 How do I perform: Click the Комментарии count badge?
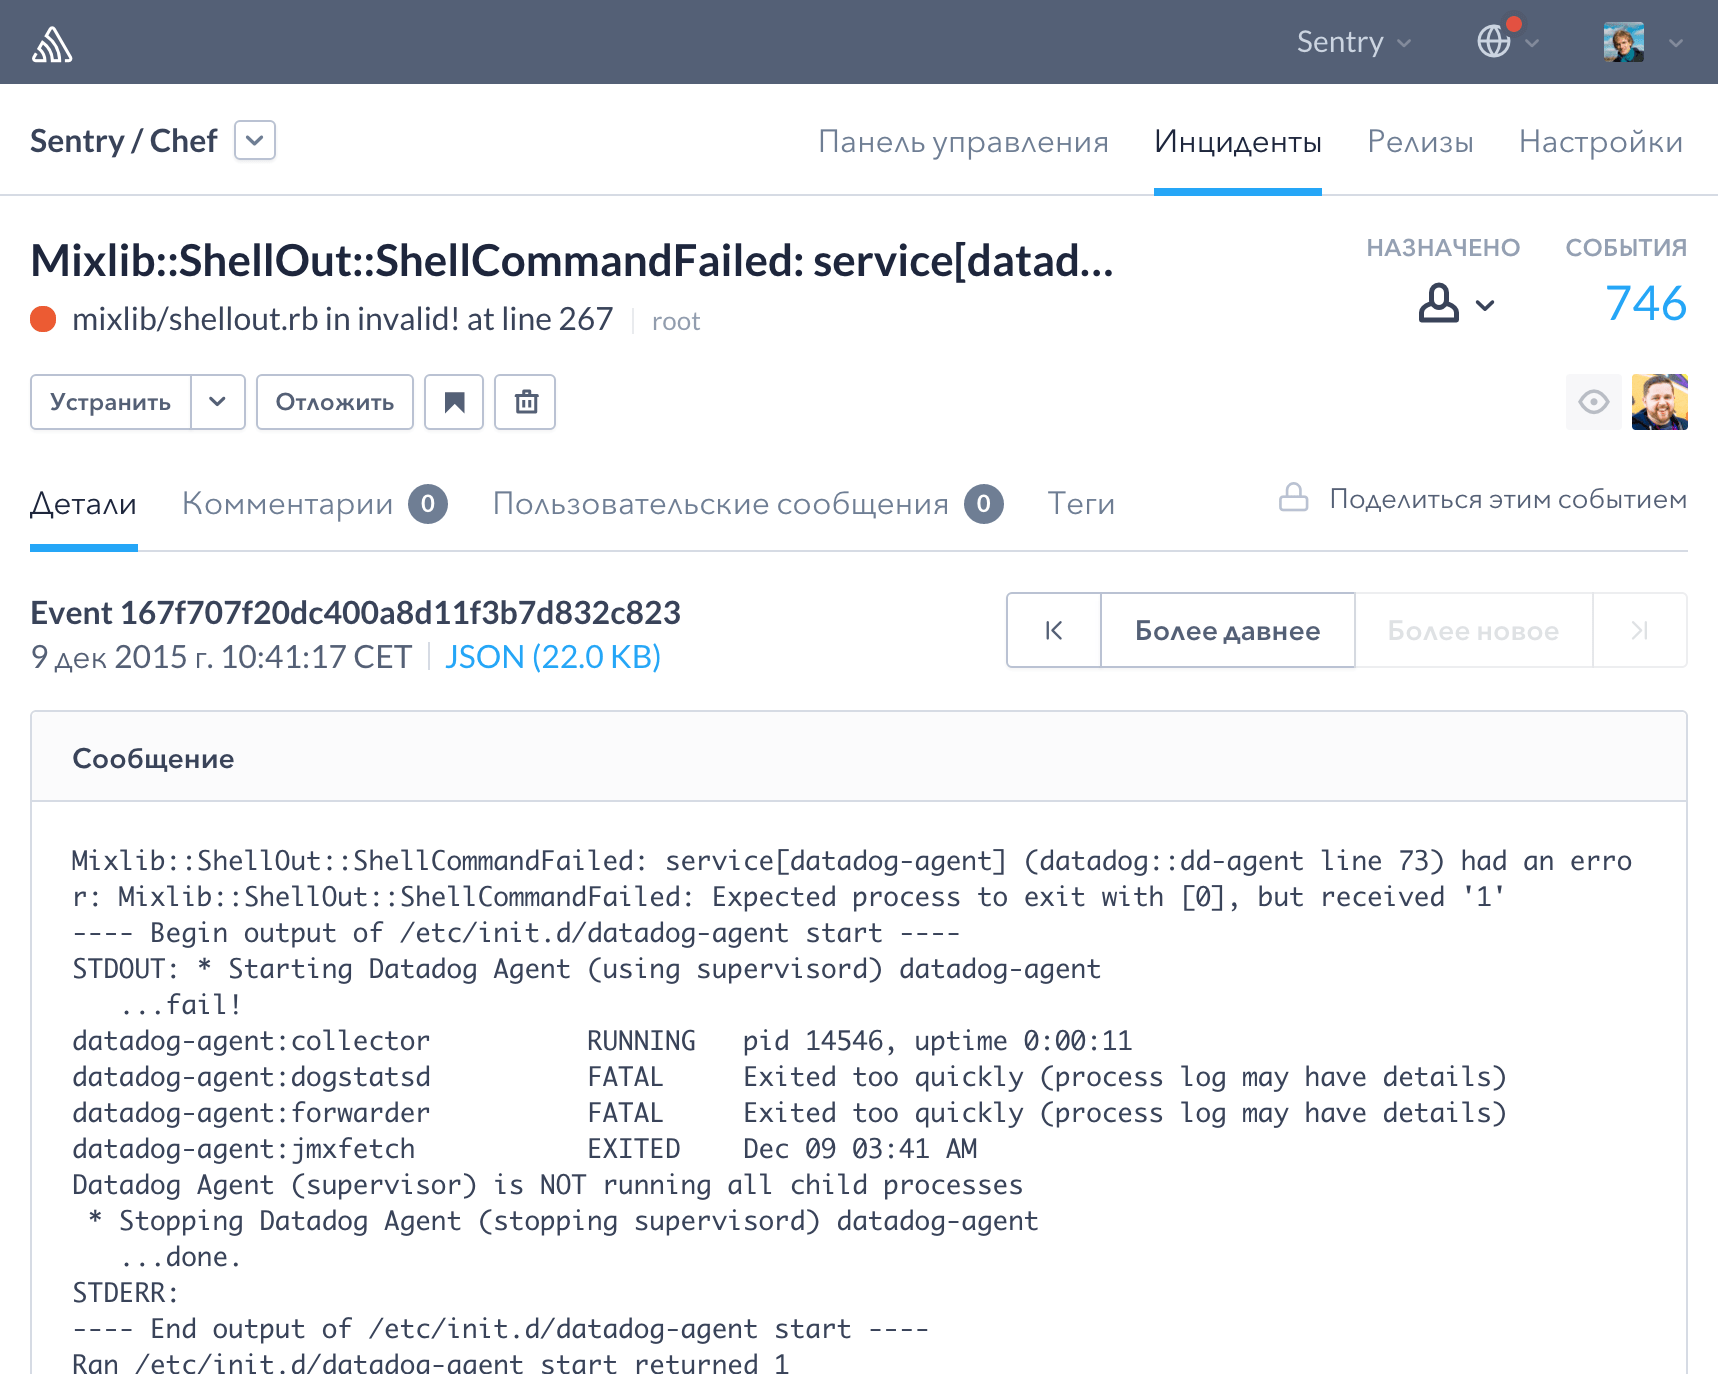(428, 504)
